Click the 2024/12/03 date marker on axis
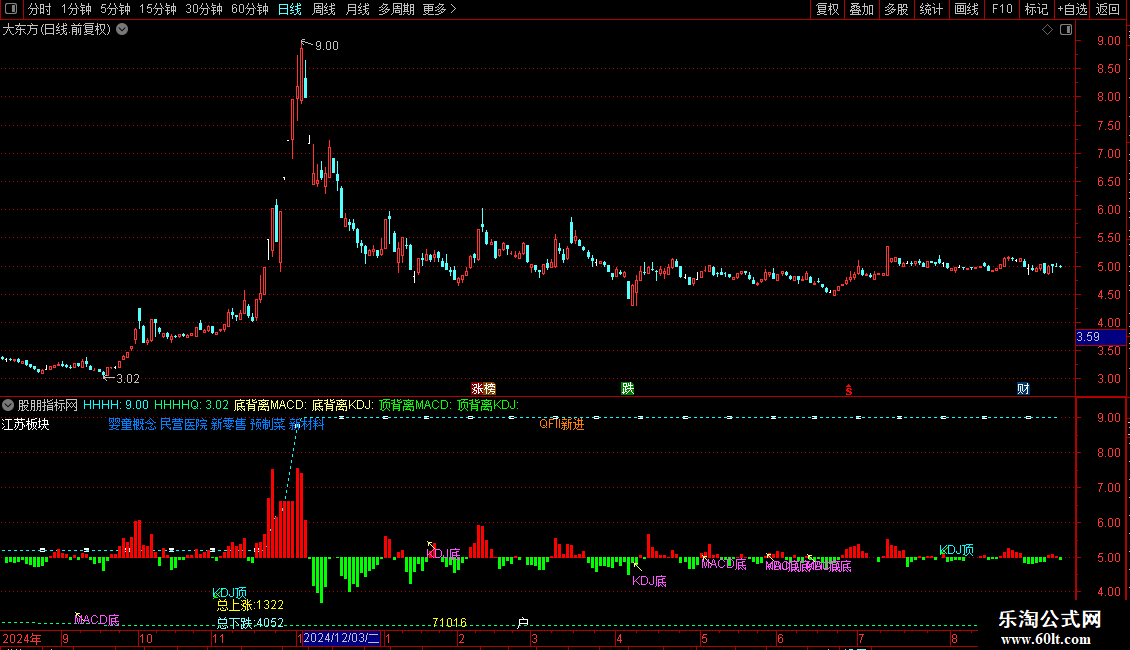This screenshot has height=650, width=1130. [341, 638]
